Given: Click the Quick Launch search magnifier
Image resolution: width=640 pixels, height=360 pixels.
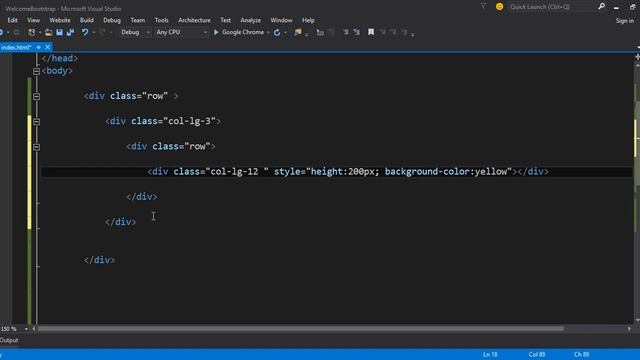Looking at the screenshot, I should [x=601, y=6].
